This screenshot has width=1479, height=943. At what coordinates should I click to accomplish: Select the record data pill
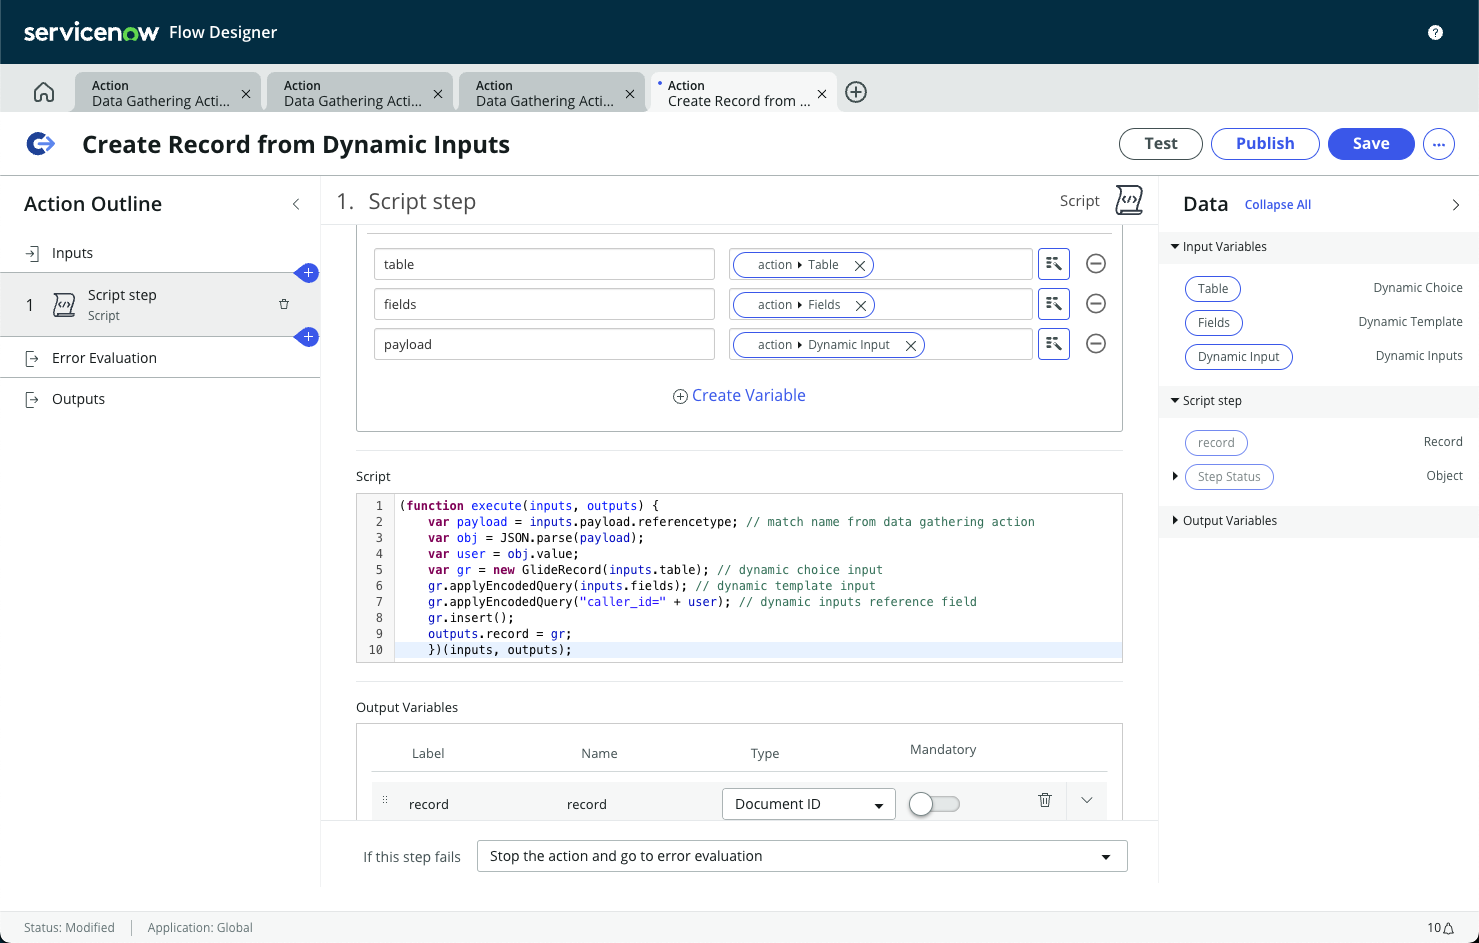click(1216, 443)
